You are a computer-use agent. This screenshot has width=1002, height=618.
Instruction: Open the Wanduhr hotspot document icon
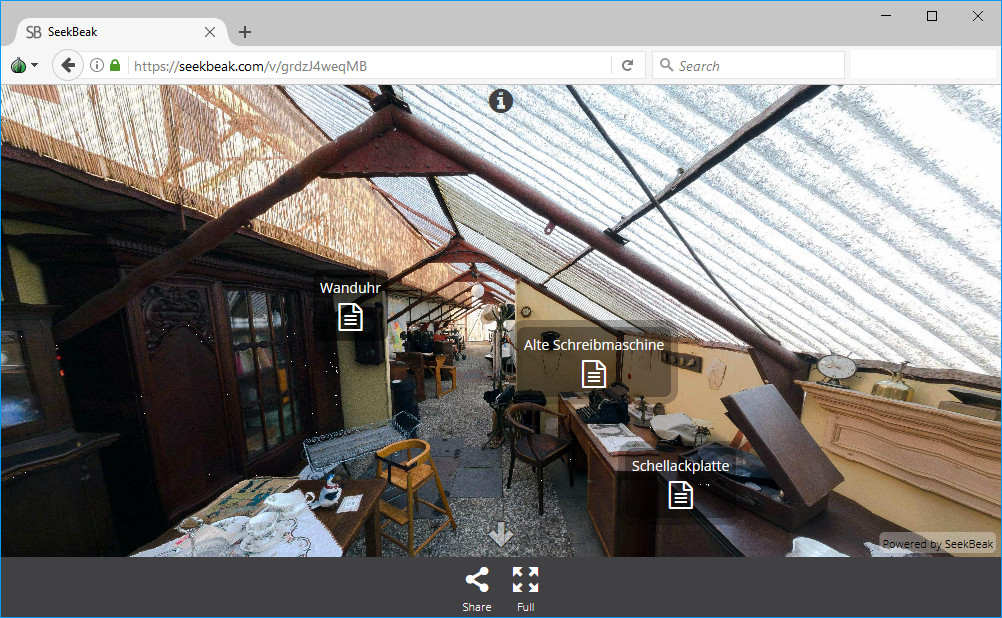pyautogui.click(x=350, y=317)
